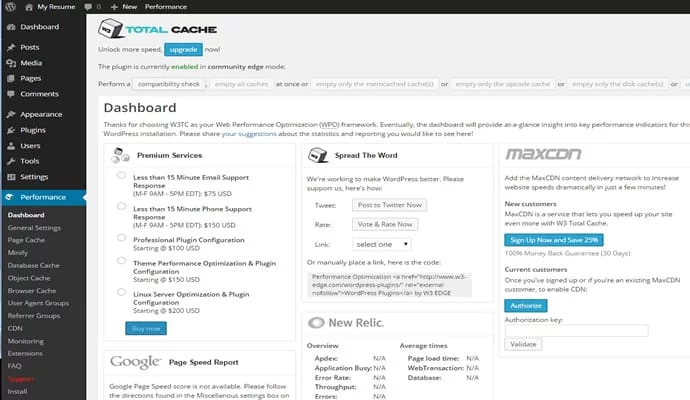
Task: Click the Authorization key input field
Action: (x=576, y=330)
